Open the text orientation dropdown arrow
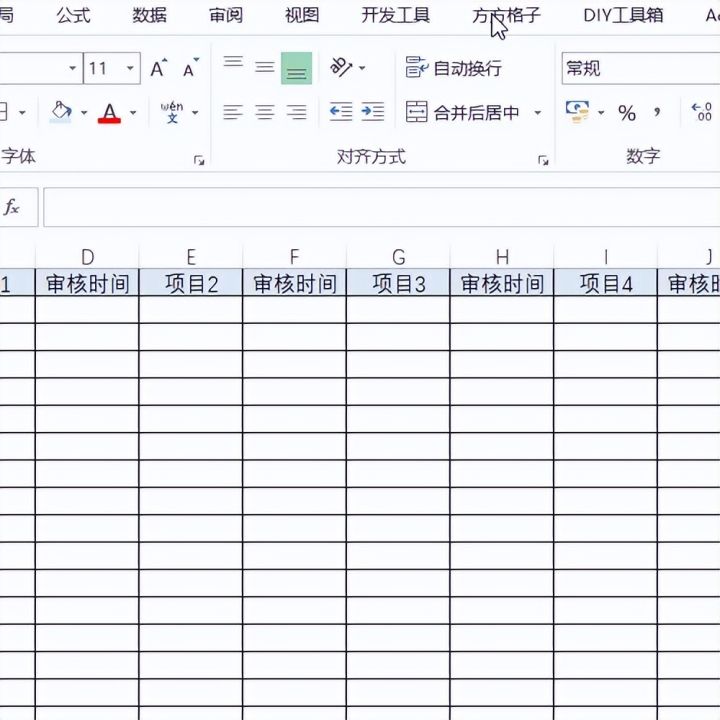 (362, 68)
